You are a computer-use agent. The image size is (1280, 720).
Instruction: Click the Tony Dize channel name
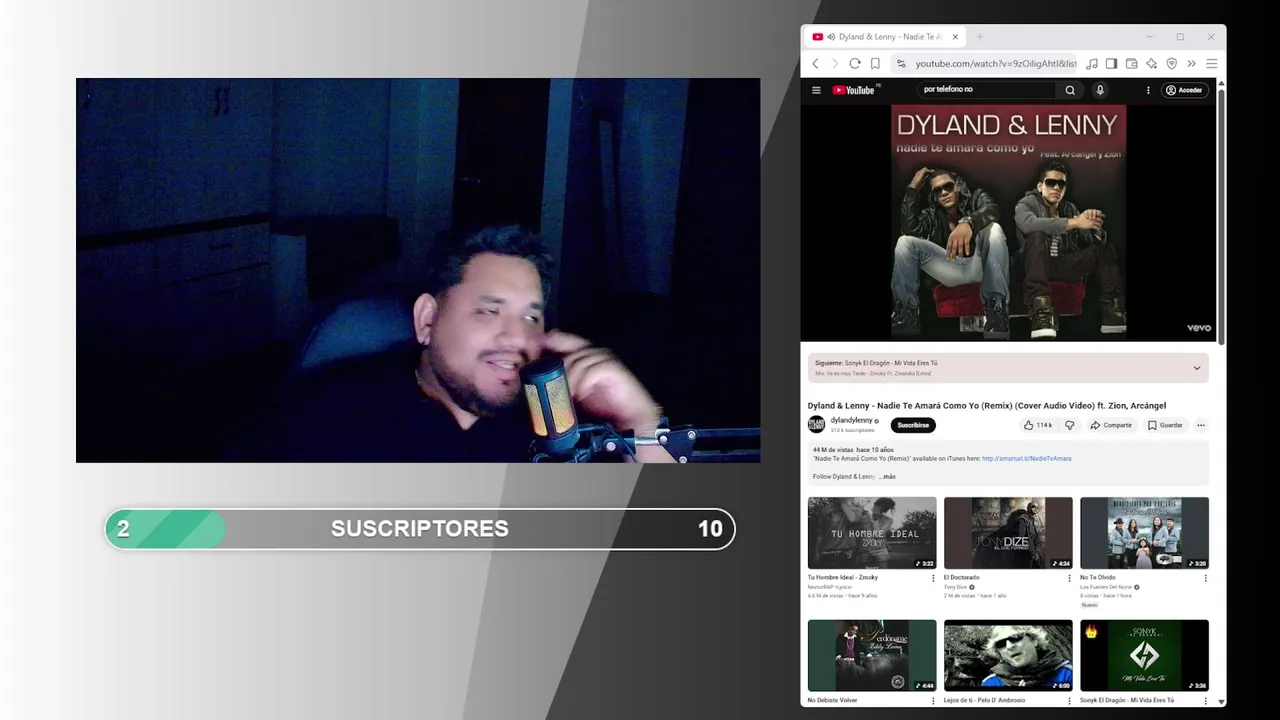(957, 587)
